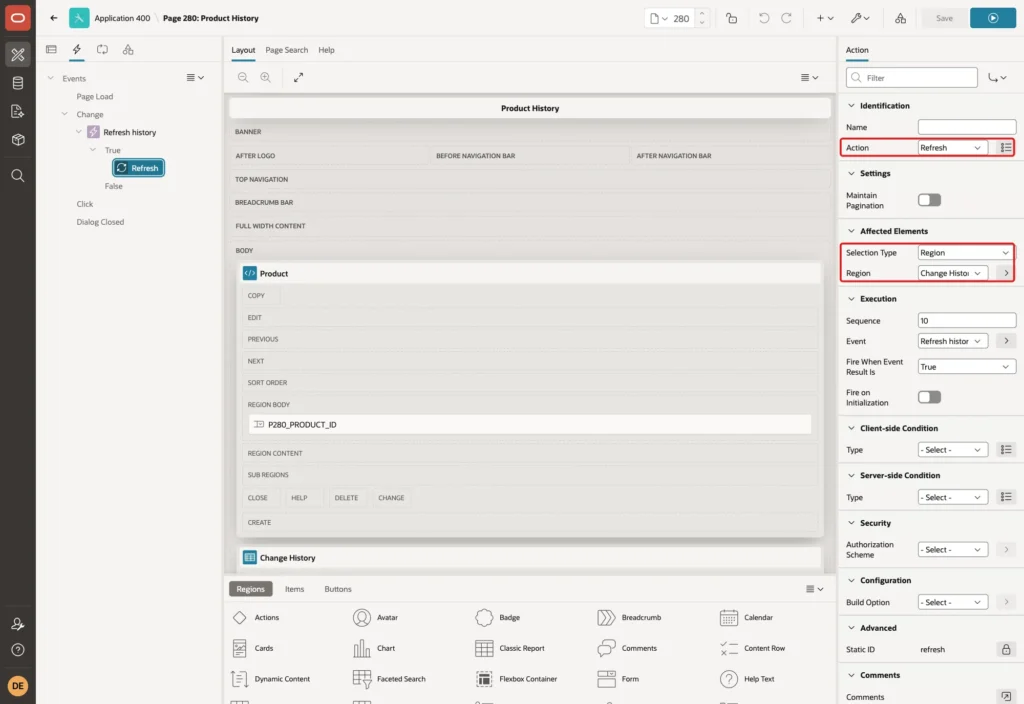
Task: Open the SQL Workshop database icon
Action: tap(18, 83)
